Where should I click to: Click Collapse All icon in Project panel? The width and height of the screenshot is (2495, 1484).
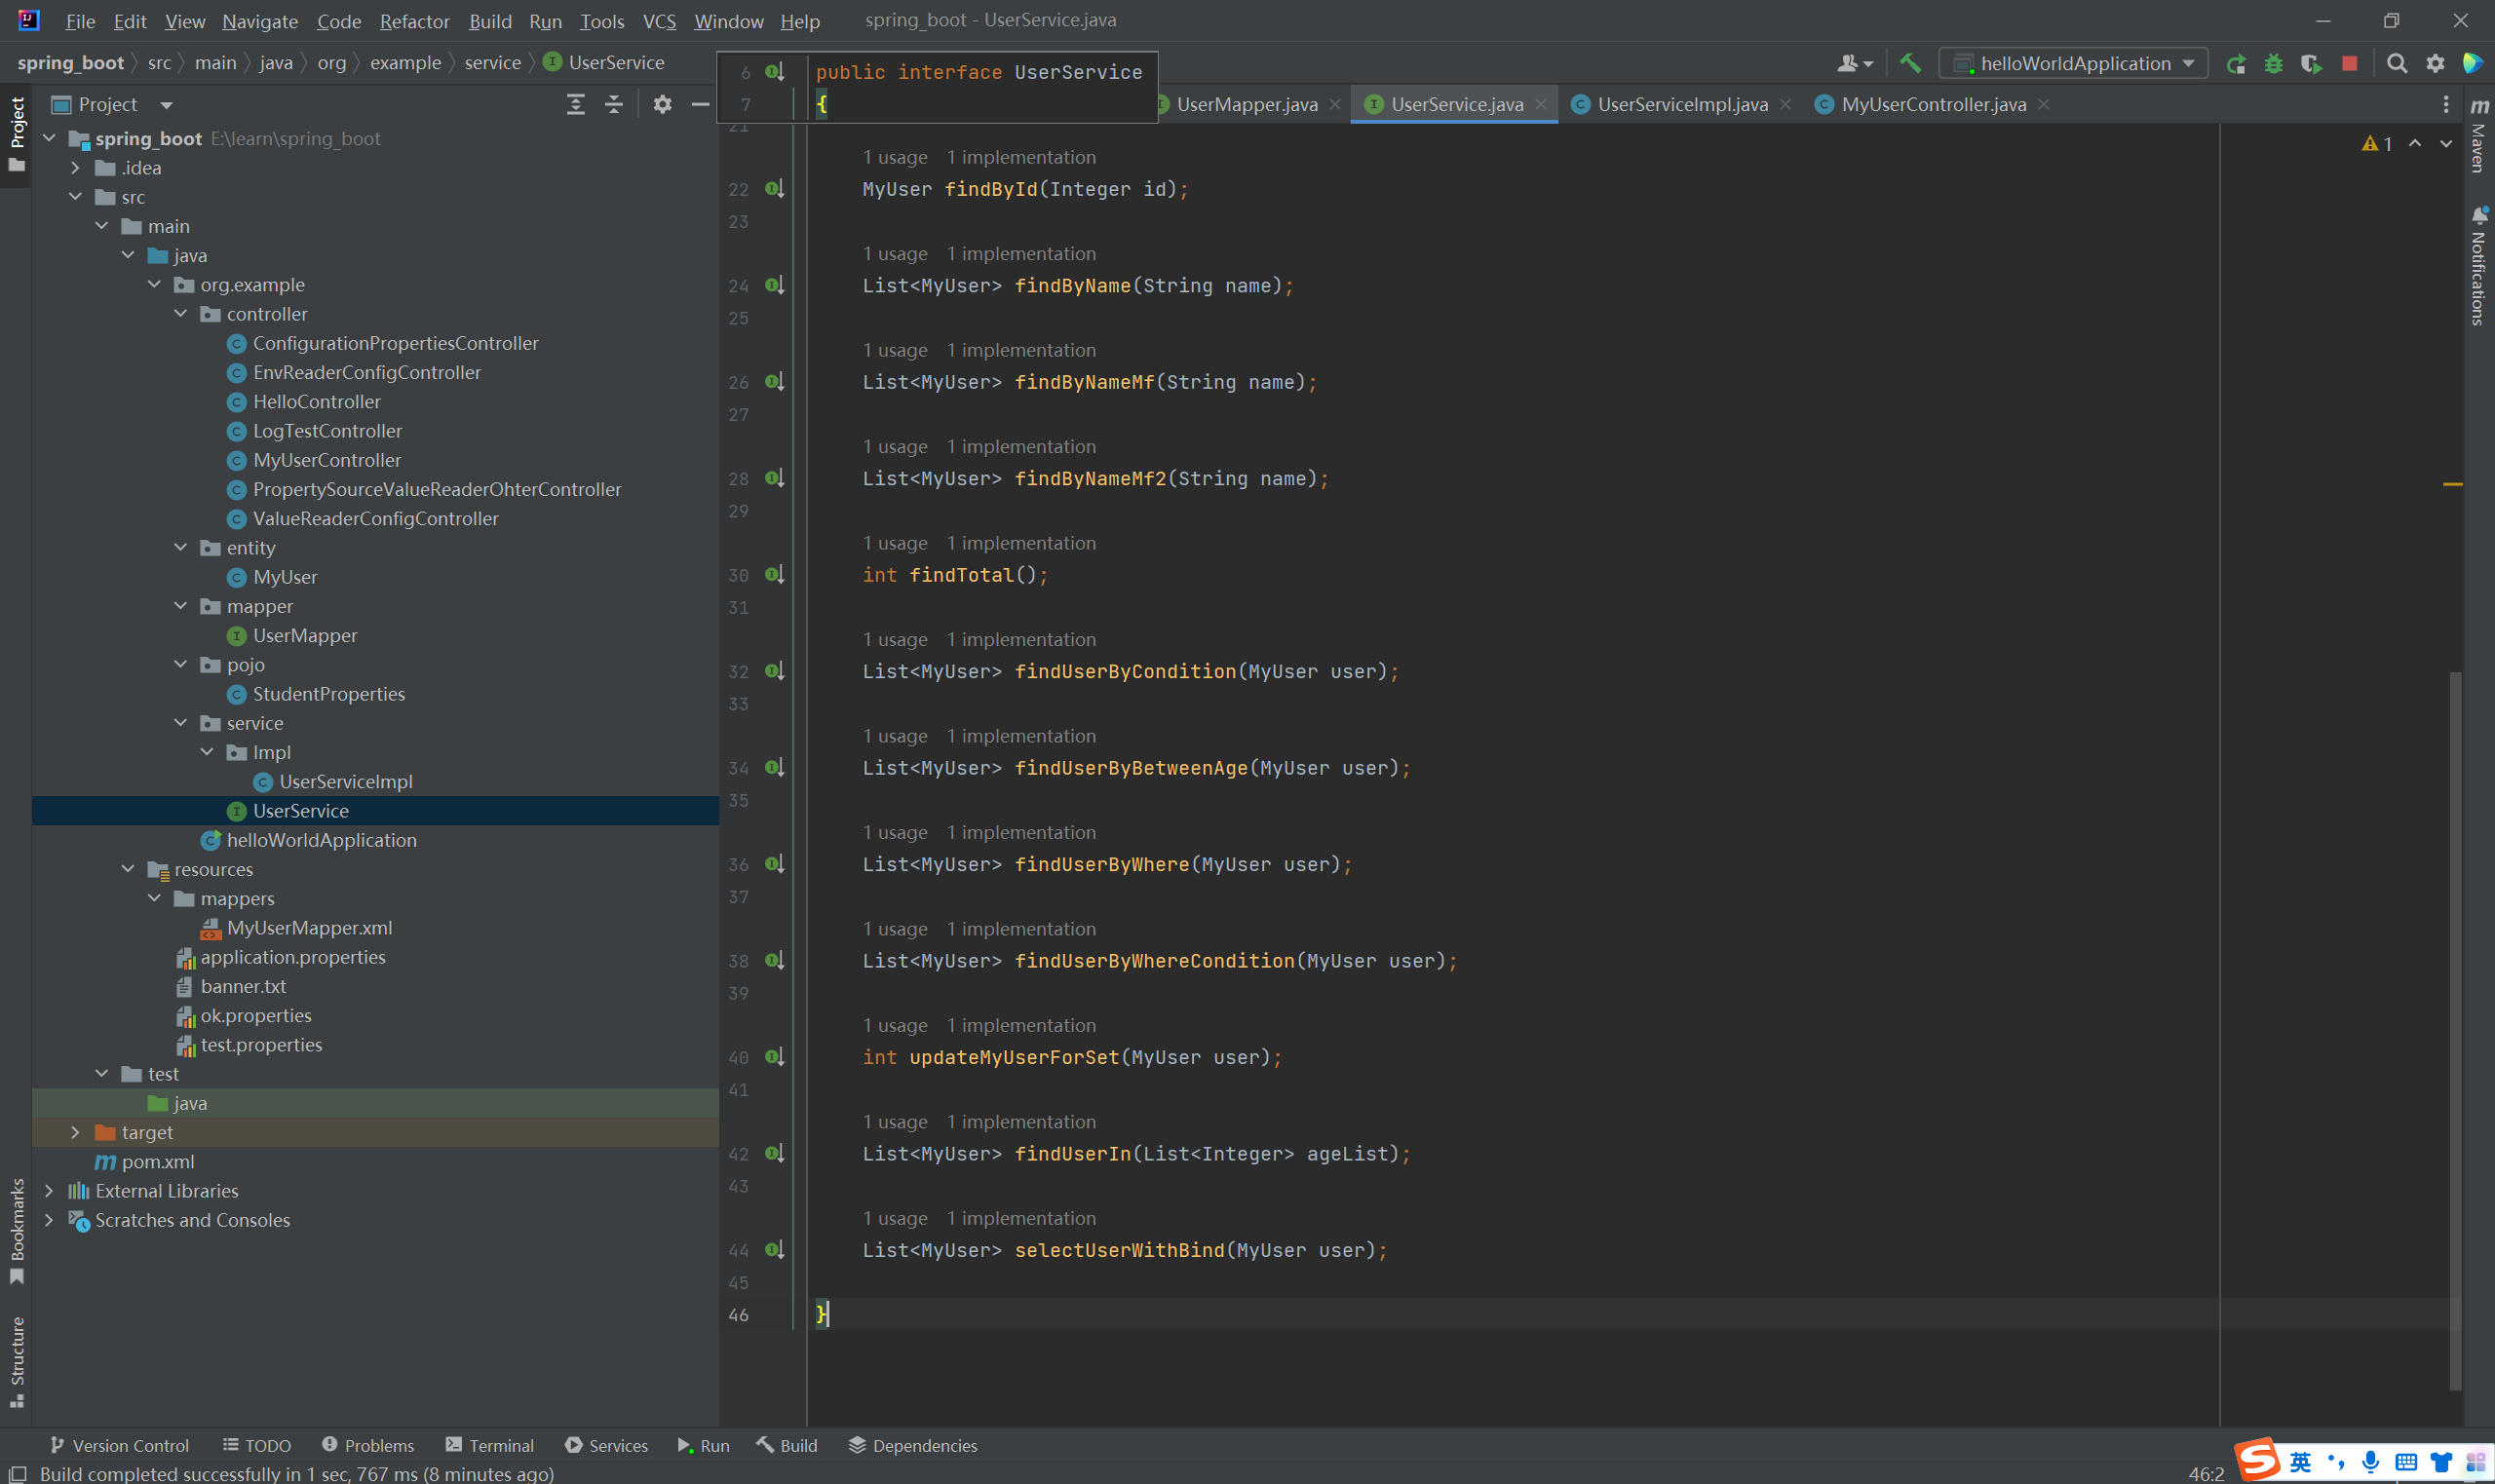pos(613,104)
